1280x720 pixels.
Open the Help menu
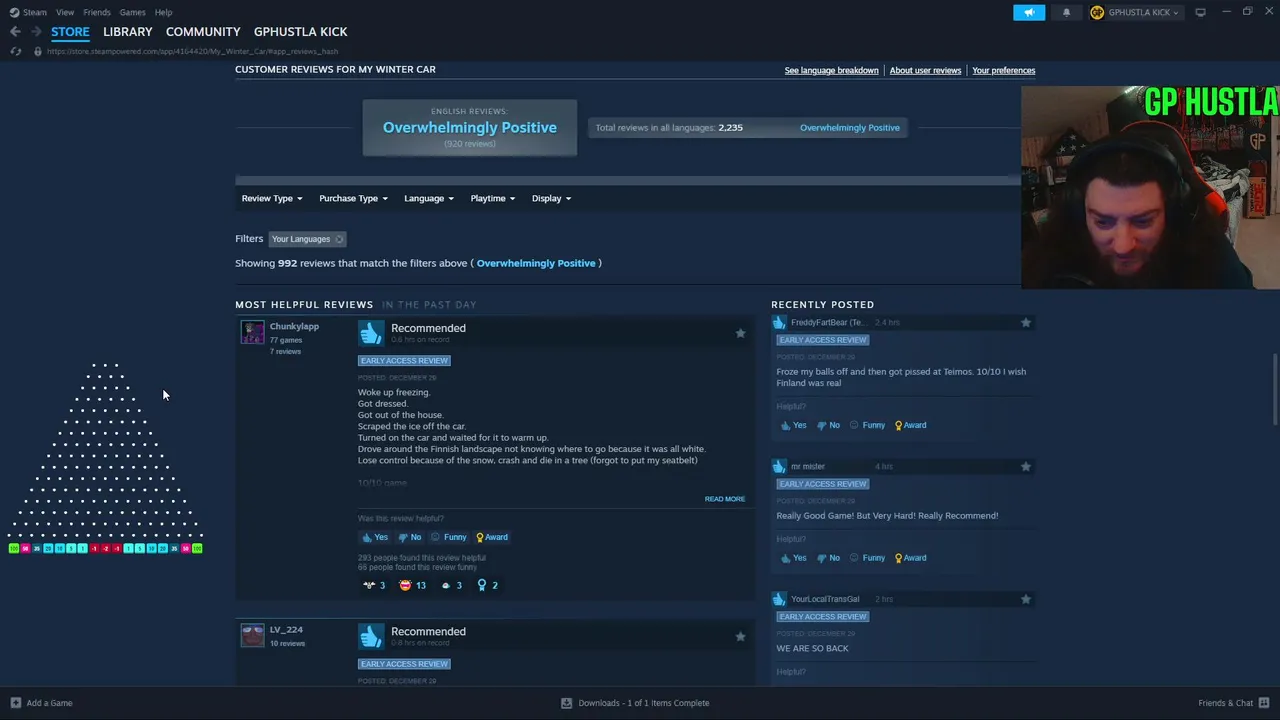tap(164, 12)
